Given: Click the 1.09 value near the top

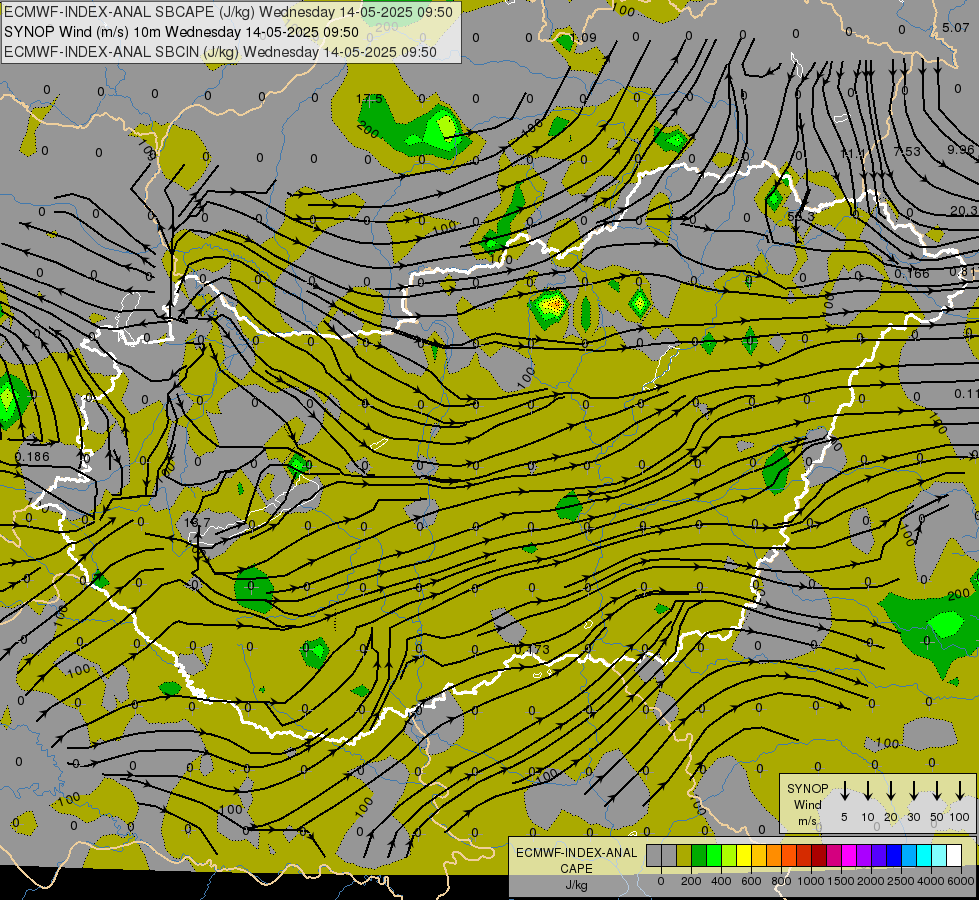Looking at the screenshot, I should pyautogui.click(x=584, y=38).
